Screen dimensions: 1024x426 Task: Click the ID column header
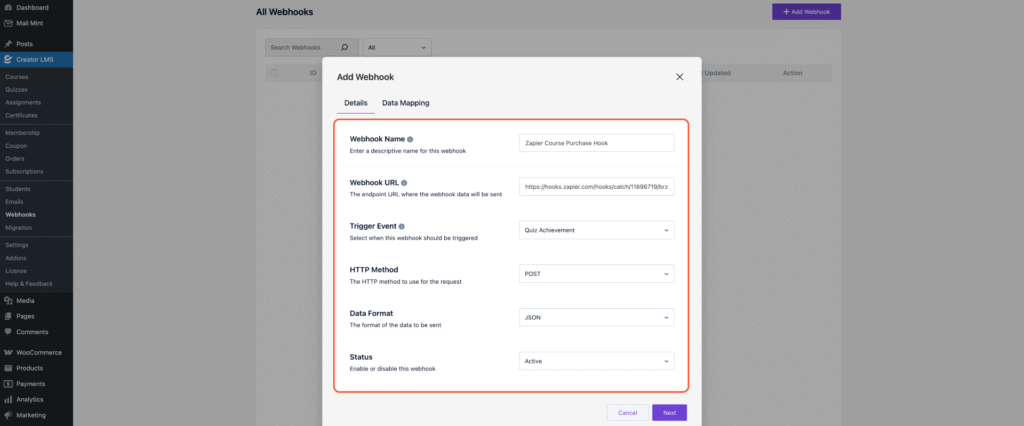pos(313,73)
